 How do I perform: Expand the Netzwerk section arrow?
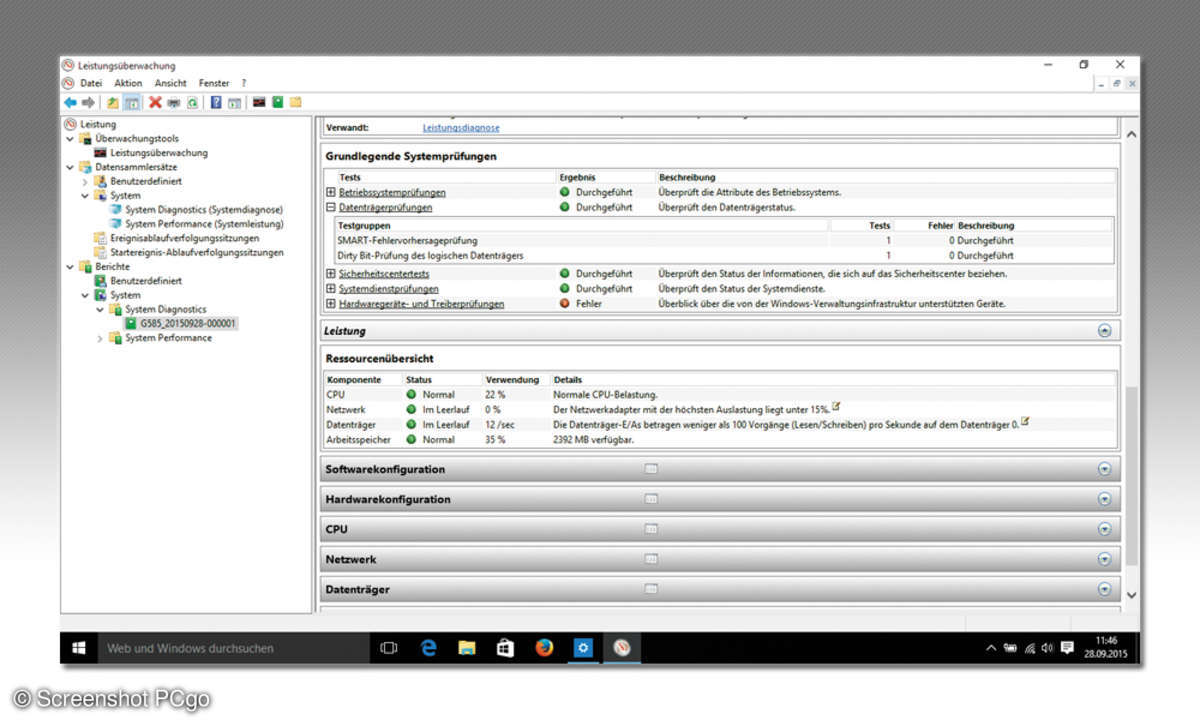click(x=1104, y=559)
